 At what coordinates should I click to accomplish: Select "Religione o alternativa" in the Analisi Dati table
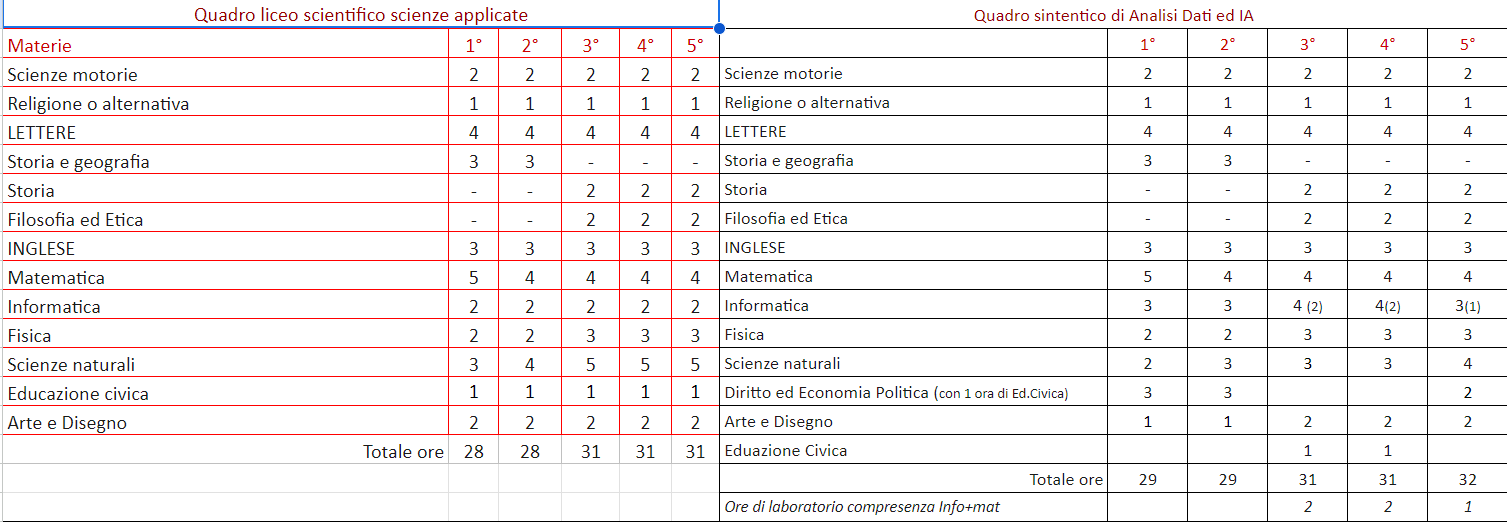point(806,103)
